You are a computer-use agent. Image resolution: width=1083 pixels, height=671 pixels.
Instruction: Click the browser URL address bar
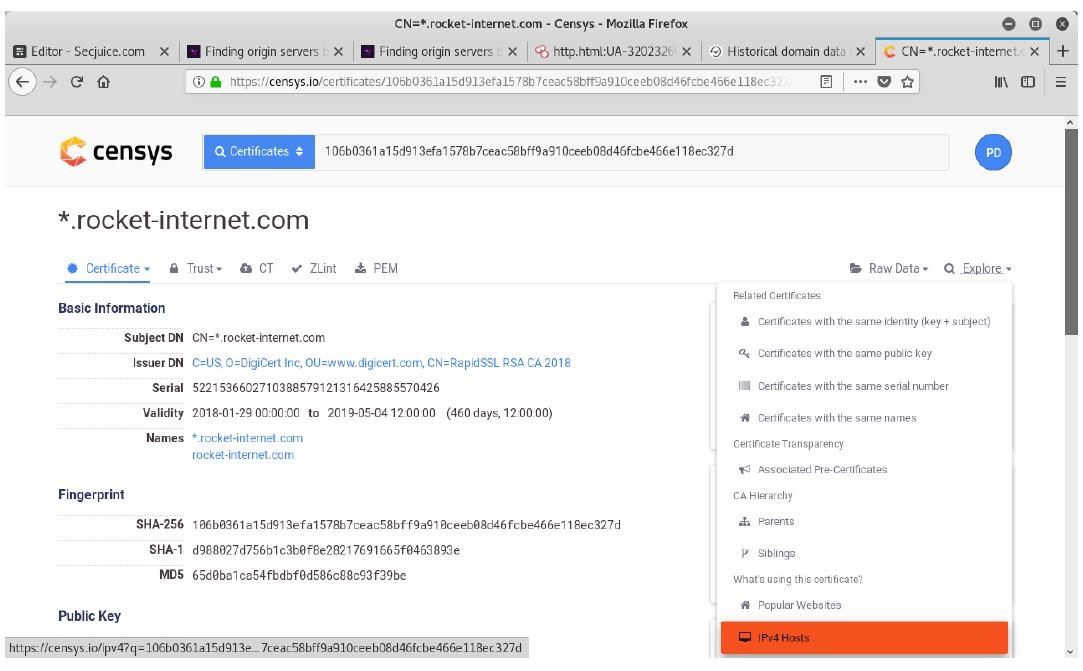(510, 82)
